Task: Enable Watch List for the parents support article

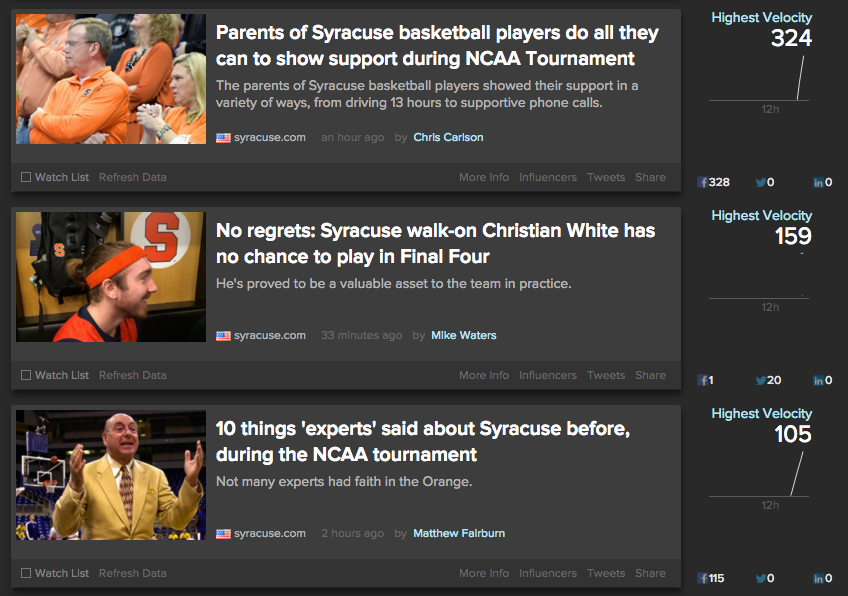Action: [25, 177]
